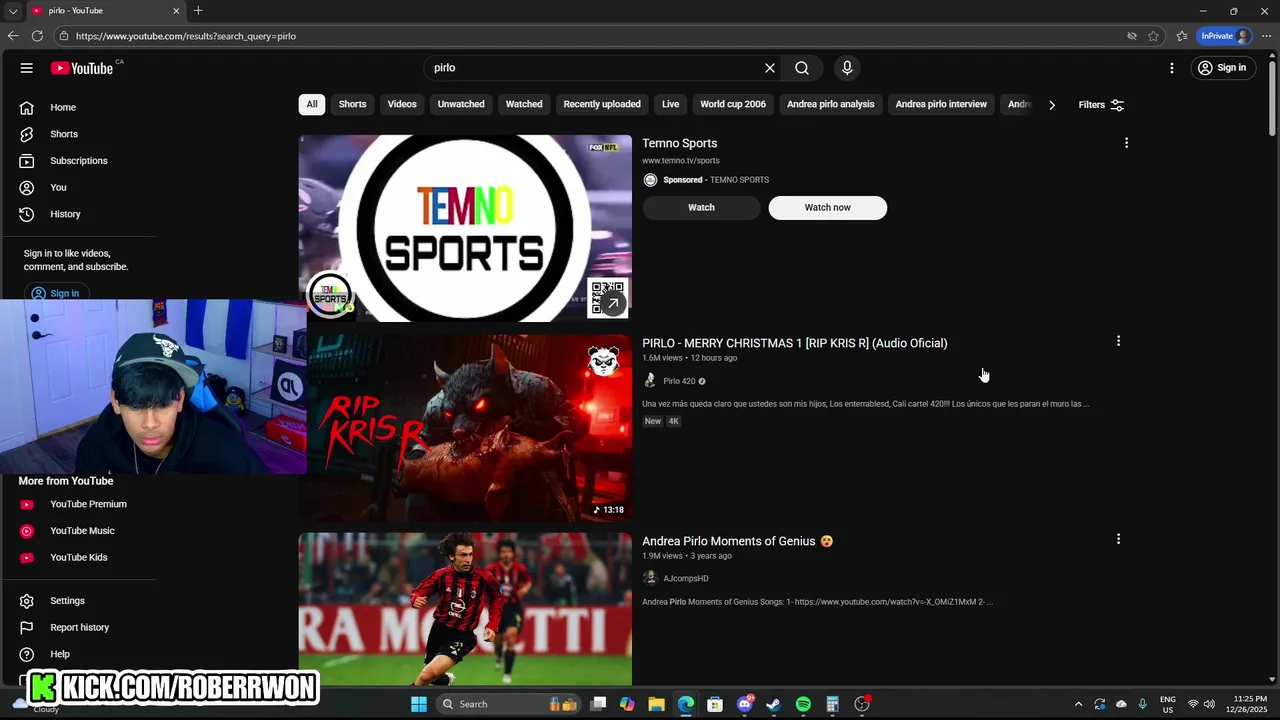
Task: Open Spotify from the taskbar
Action: pos(803,704)
